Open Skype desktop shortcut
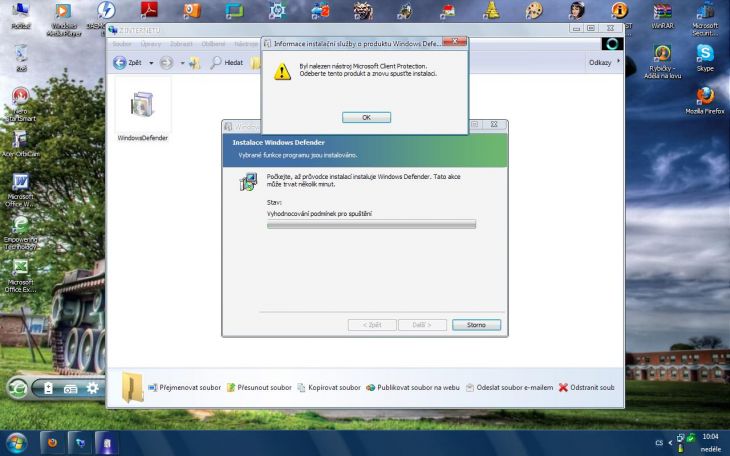Image resolution: width=730 pixels, height=456 pixels. click(x=705, y=58)
